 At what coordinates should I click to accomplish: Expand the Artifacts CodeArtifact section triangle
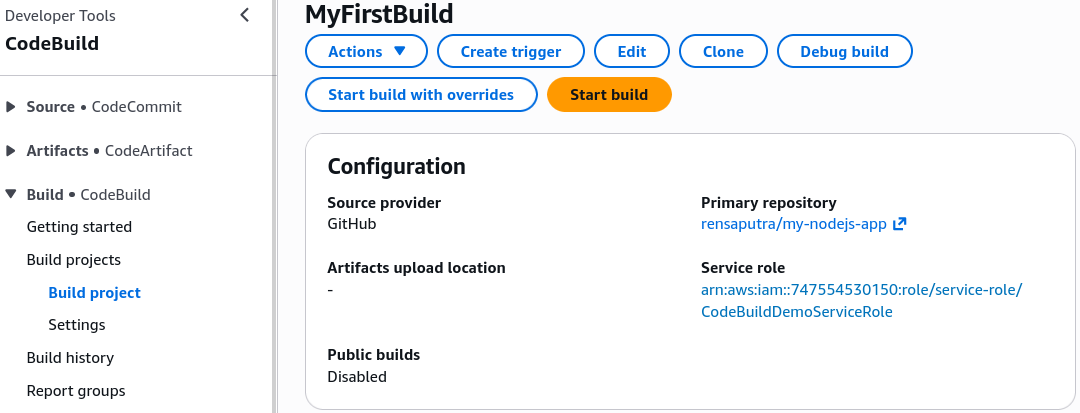(x=10, y=151)
